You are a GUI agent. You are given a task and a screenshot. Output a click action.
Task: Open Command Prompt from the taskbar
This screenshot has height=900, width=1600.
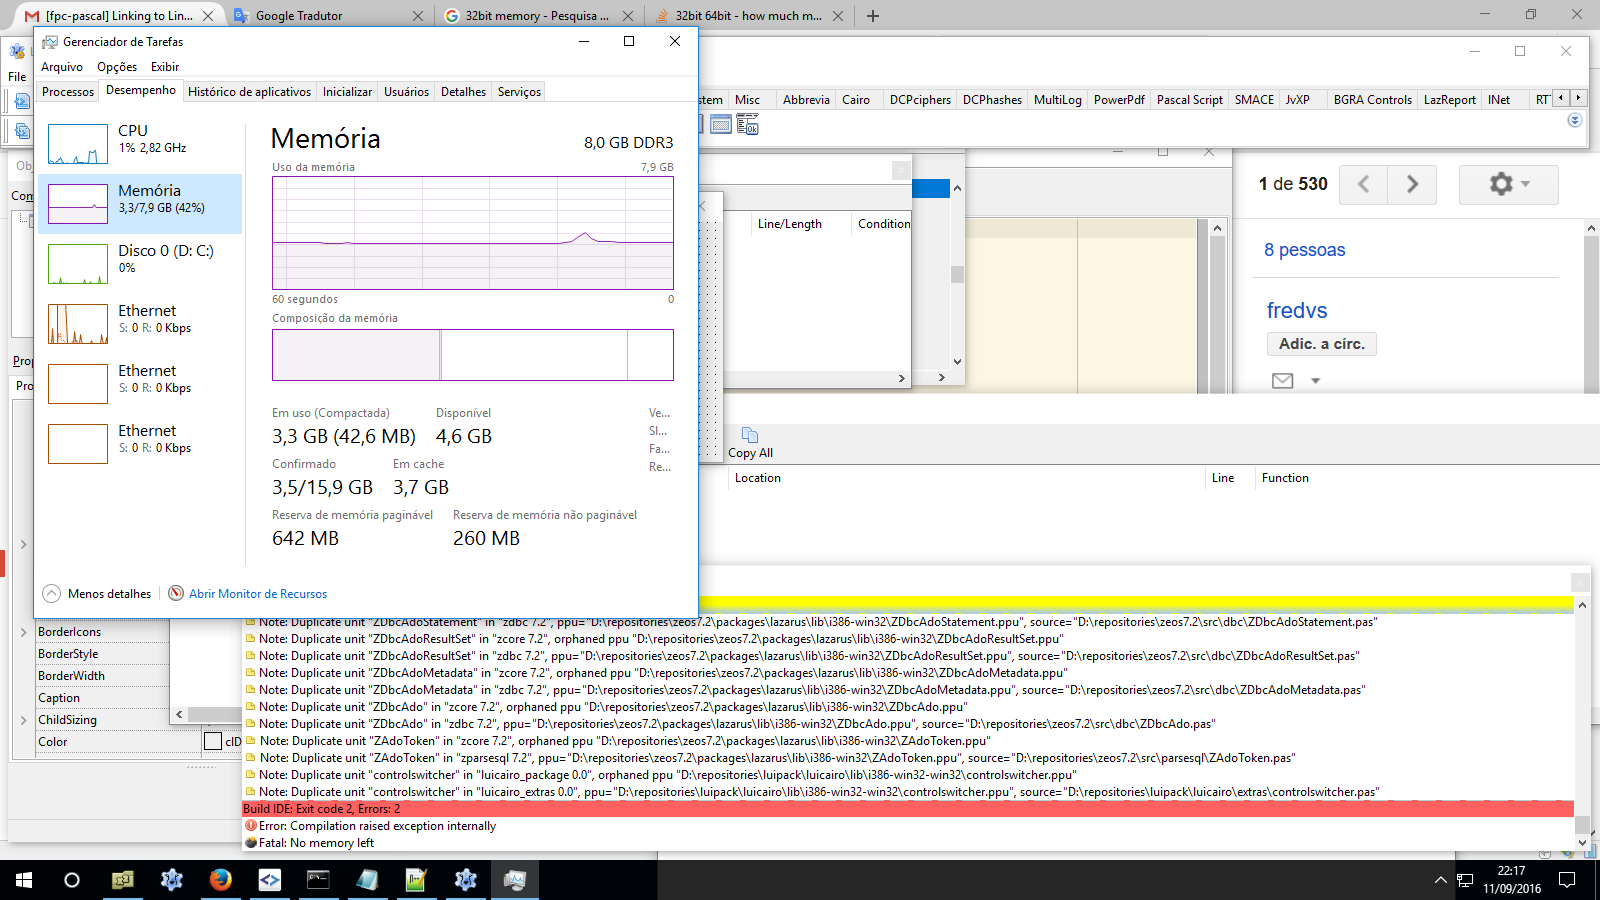pyautogui.click(x=318, y=880)
